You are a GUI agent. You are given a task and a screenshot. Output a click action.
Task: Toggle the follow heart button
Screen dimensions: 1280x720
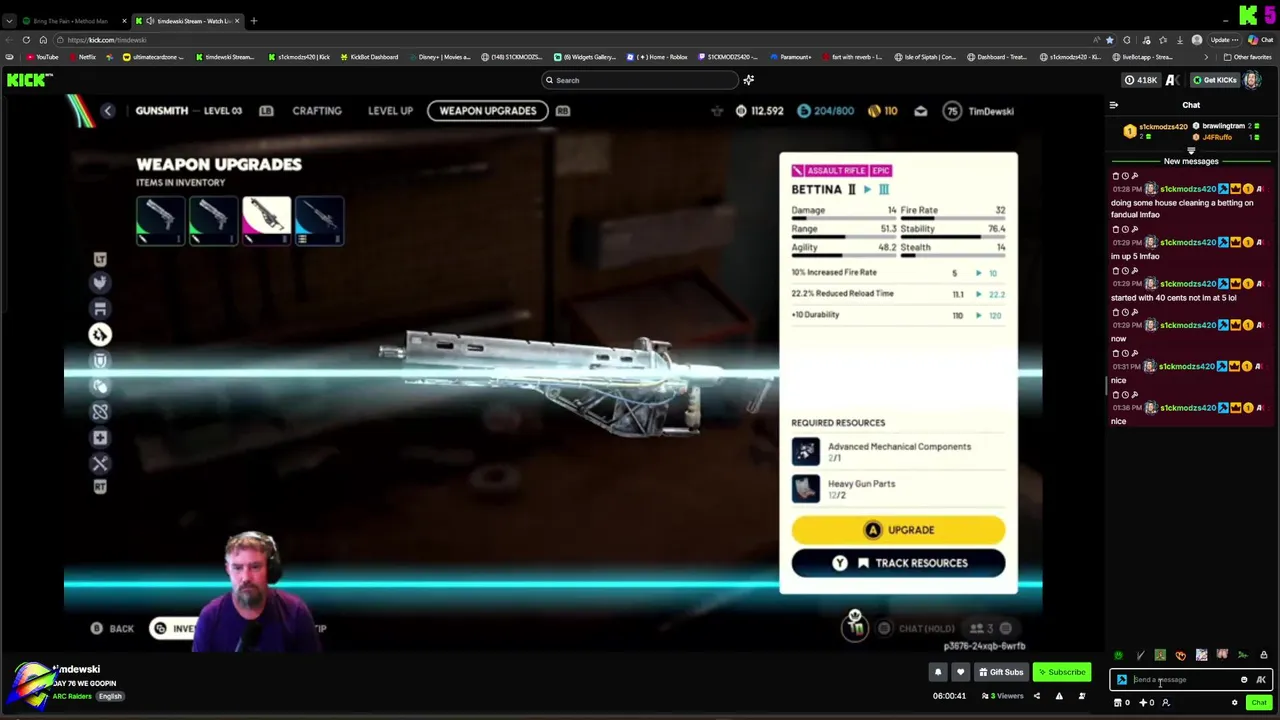point(960,672)
